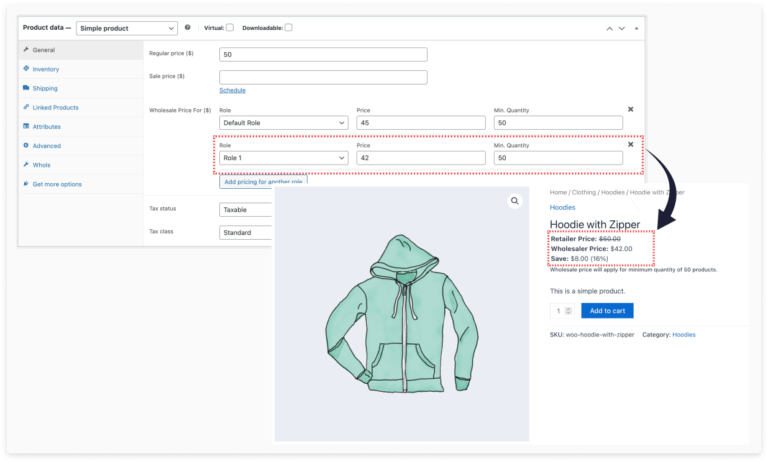The width and height of the screenshot is (768, 462).
Task: Open the Advanced tab
Action: coord(81,146)
